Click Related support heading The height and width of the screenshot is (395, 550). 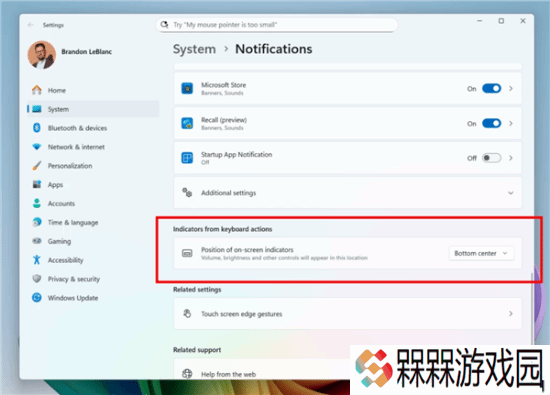pos(197,349)
